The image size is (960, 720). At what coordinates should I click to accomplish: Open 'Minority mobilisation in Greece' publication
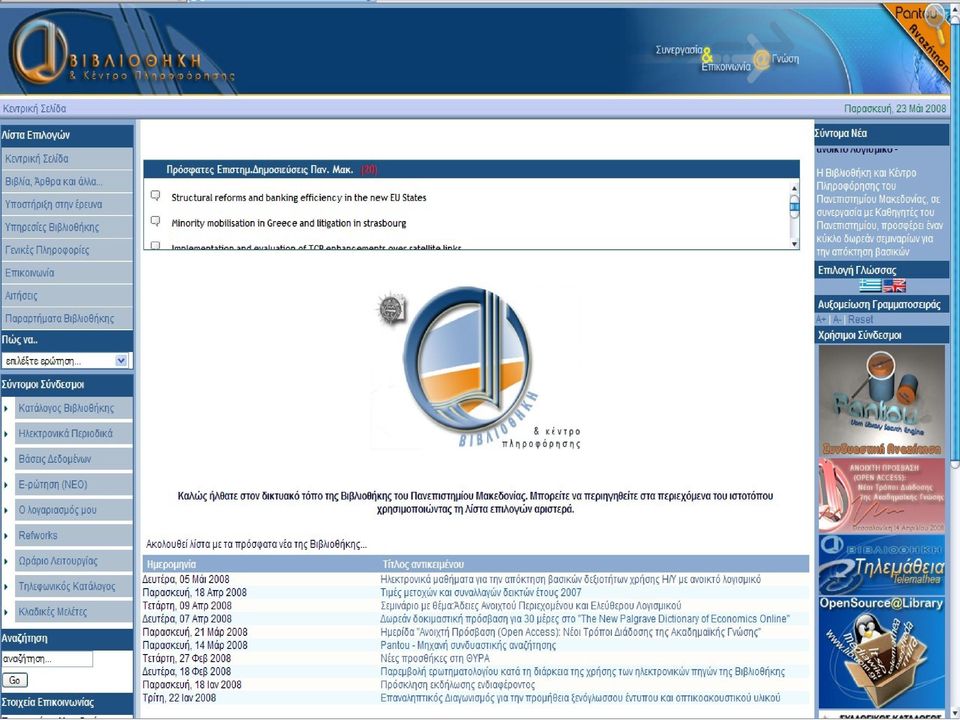[x=288, y=223]
